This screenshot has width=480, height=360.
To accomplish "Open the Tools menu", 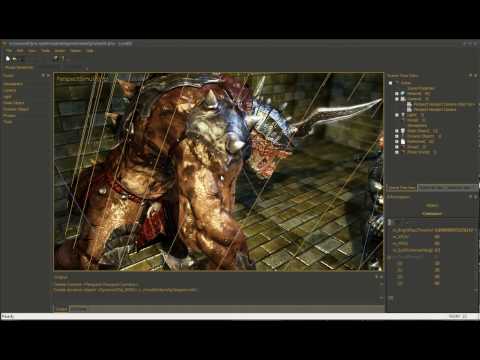I will pos(45,51).
